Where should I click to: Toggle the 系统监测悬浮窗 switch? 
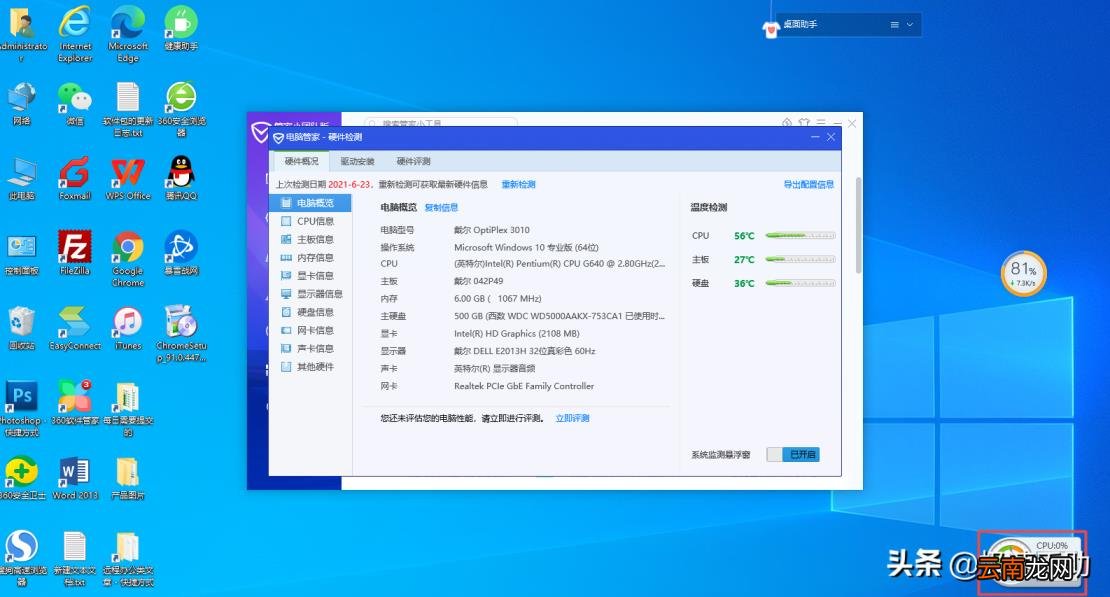point(793,455)
